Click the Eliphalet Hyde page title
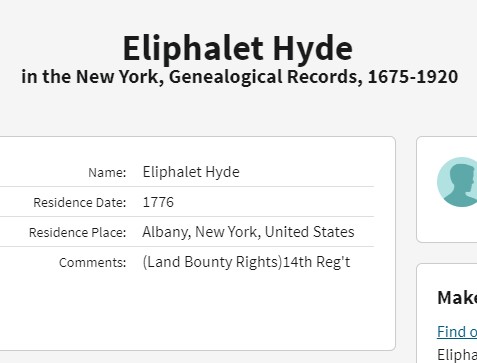Image resolution: width=477 pixels, height=363 pixels. pos(238,48)
